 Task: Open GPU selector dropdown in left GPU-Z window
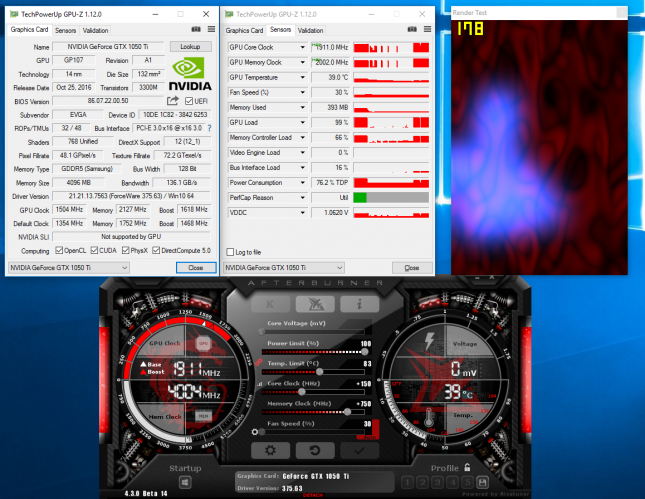pos(68,268)
